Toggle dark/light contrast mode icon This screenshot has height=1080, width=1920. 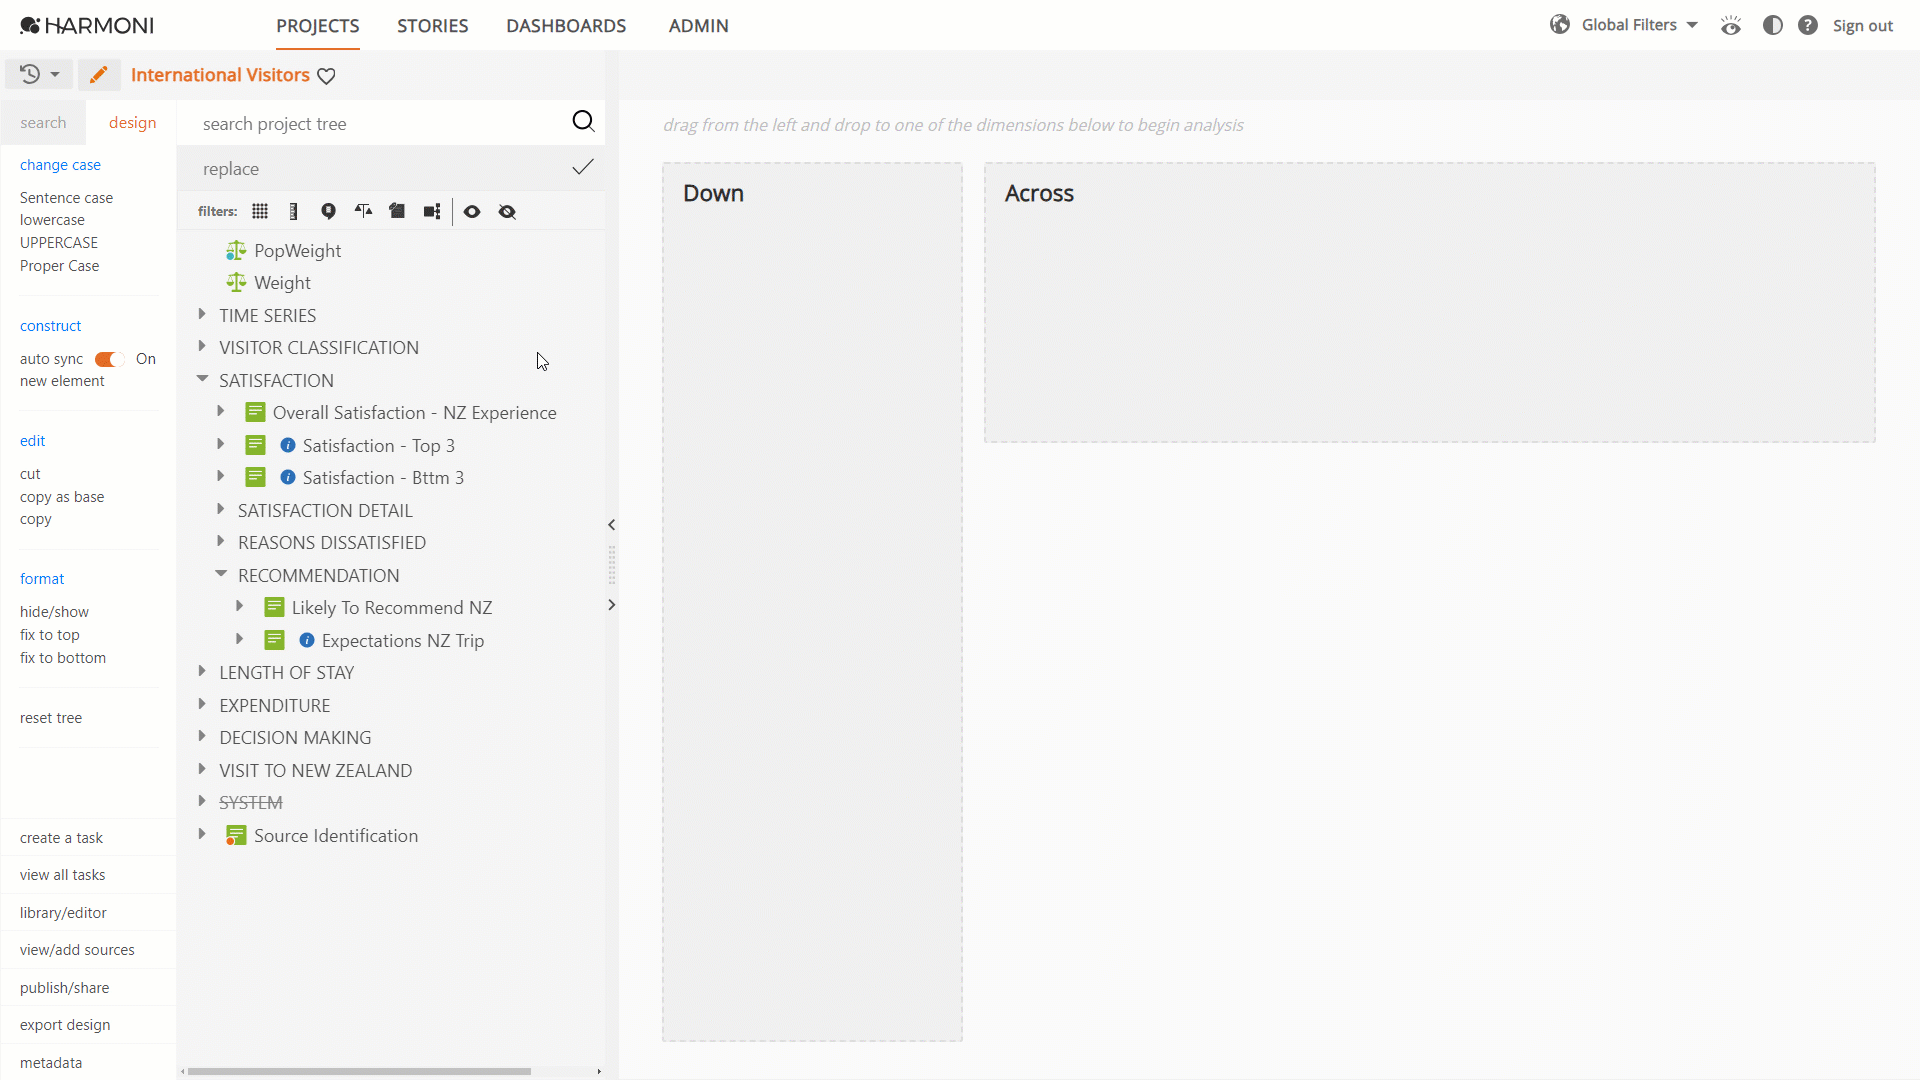click(x=1773, y=25)
